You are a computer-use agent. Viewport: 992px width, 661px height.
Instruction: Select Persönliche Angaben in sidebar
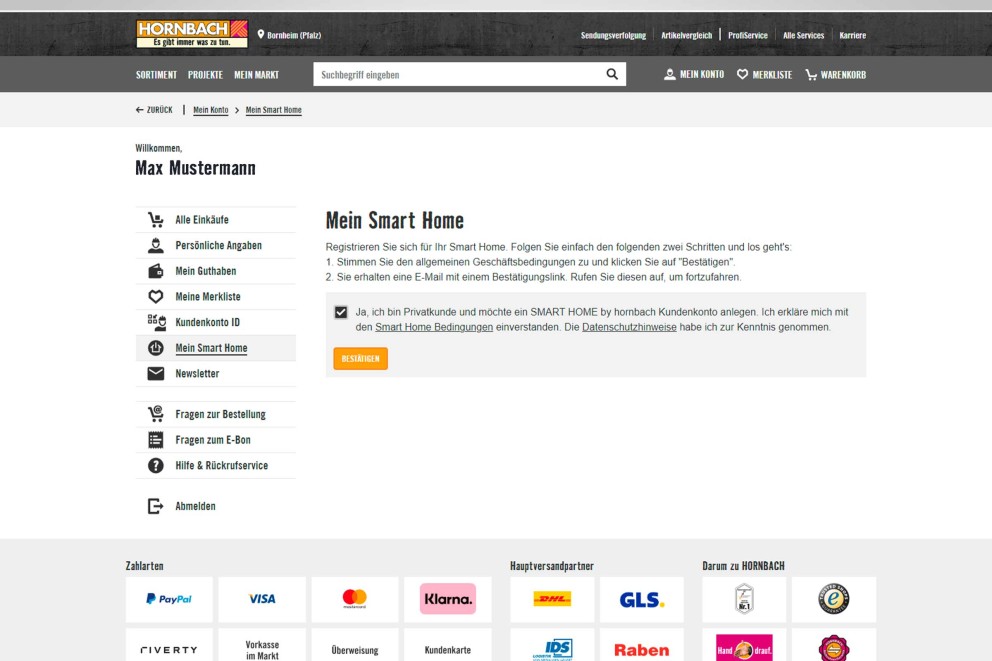[x=216, y=245]
